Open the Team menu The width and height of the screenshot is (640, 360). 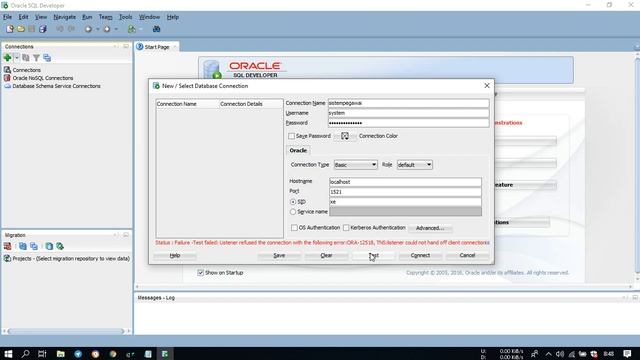pos(105,17)
